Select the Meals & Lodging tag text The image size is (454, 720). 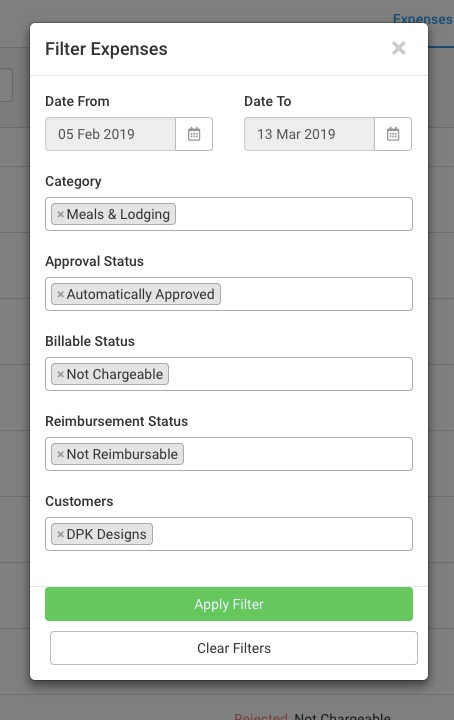tap(118, 214)
